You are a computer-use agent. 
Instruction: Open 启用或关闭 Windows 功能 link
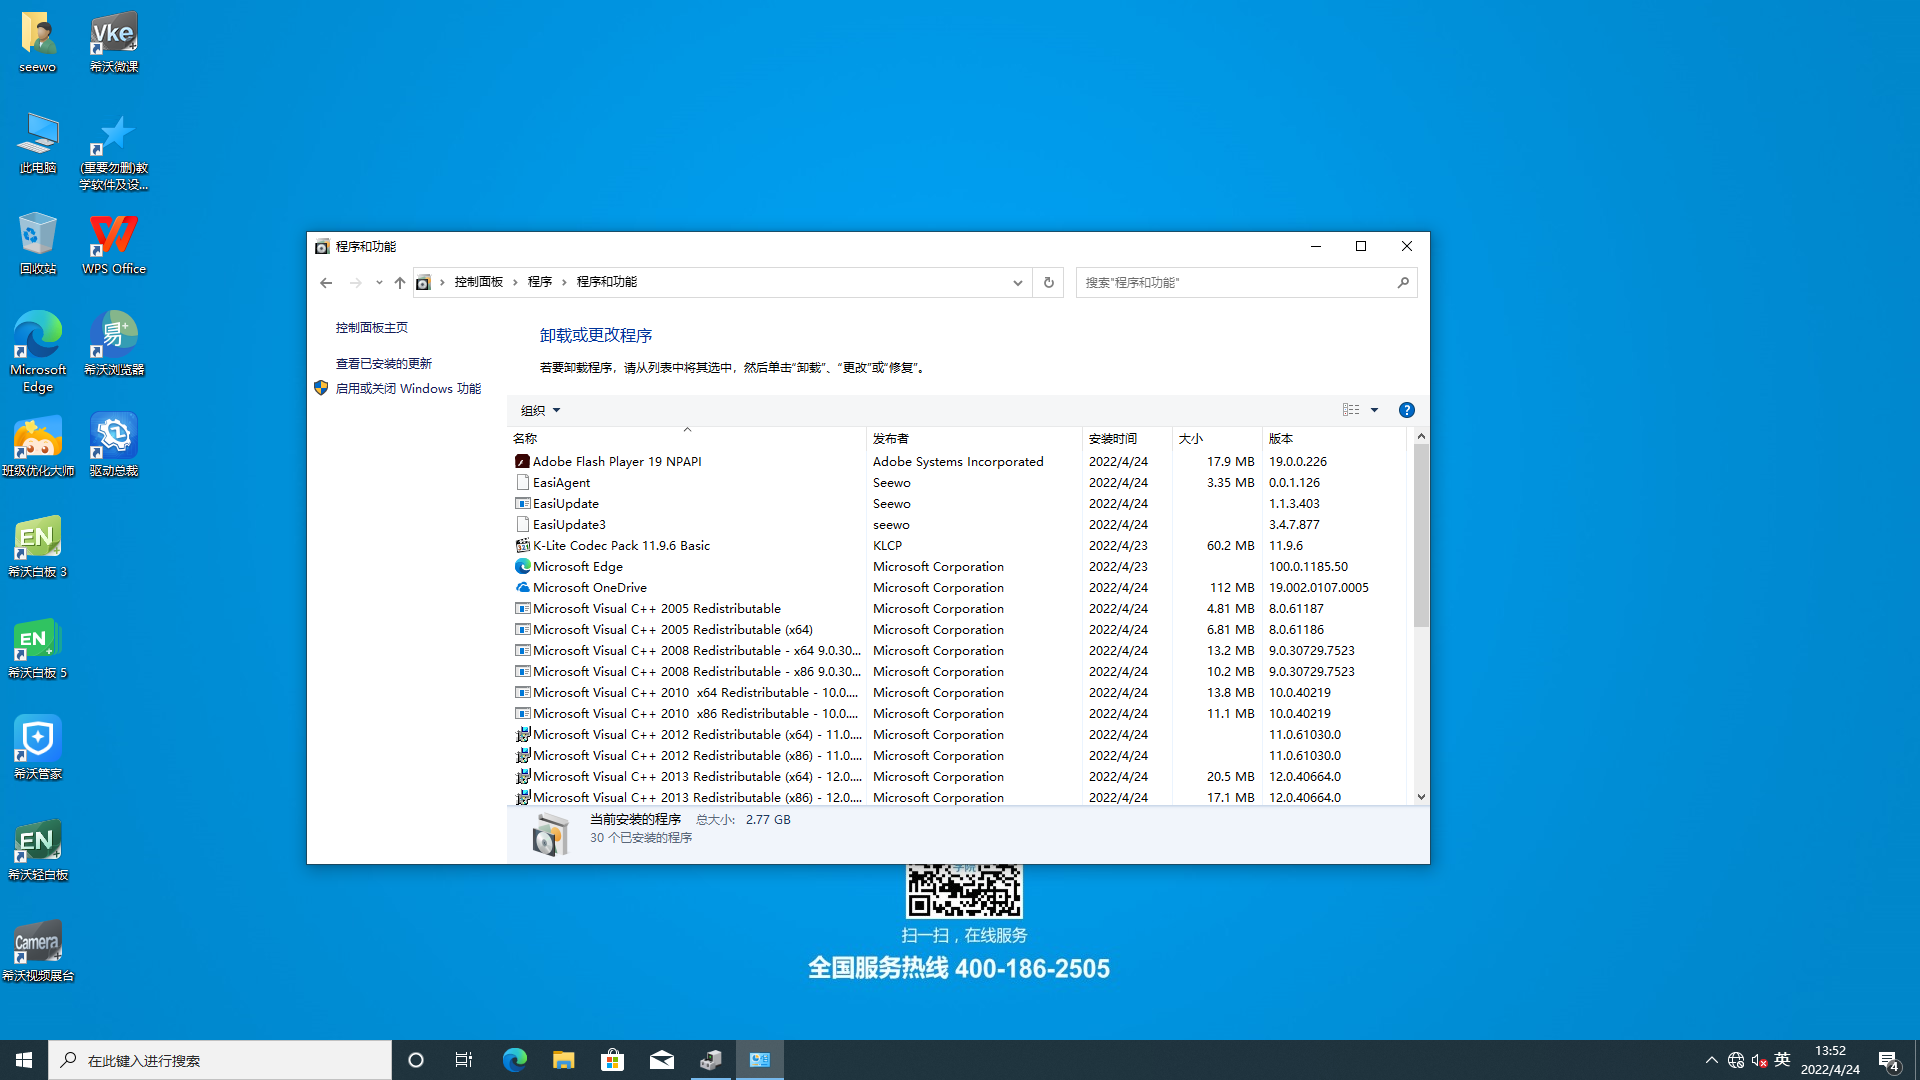click(x=408, y=389)
